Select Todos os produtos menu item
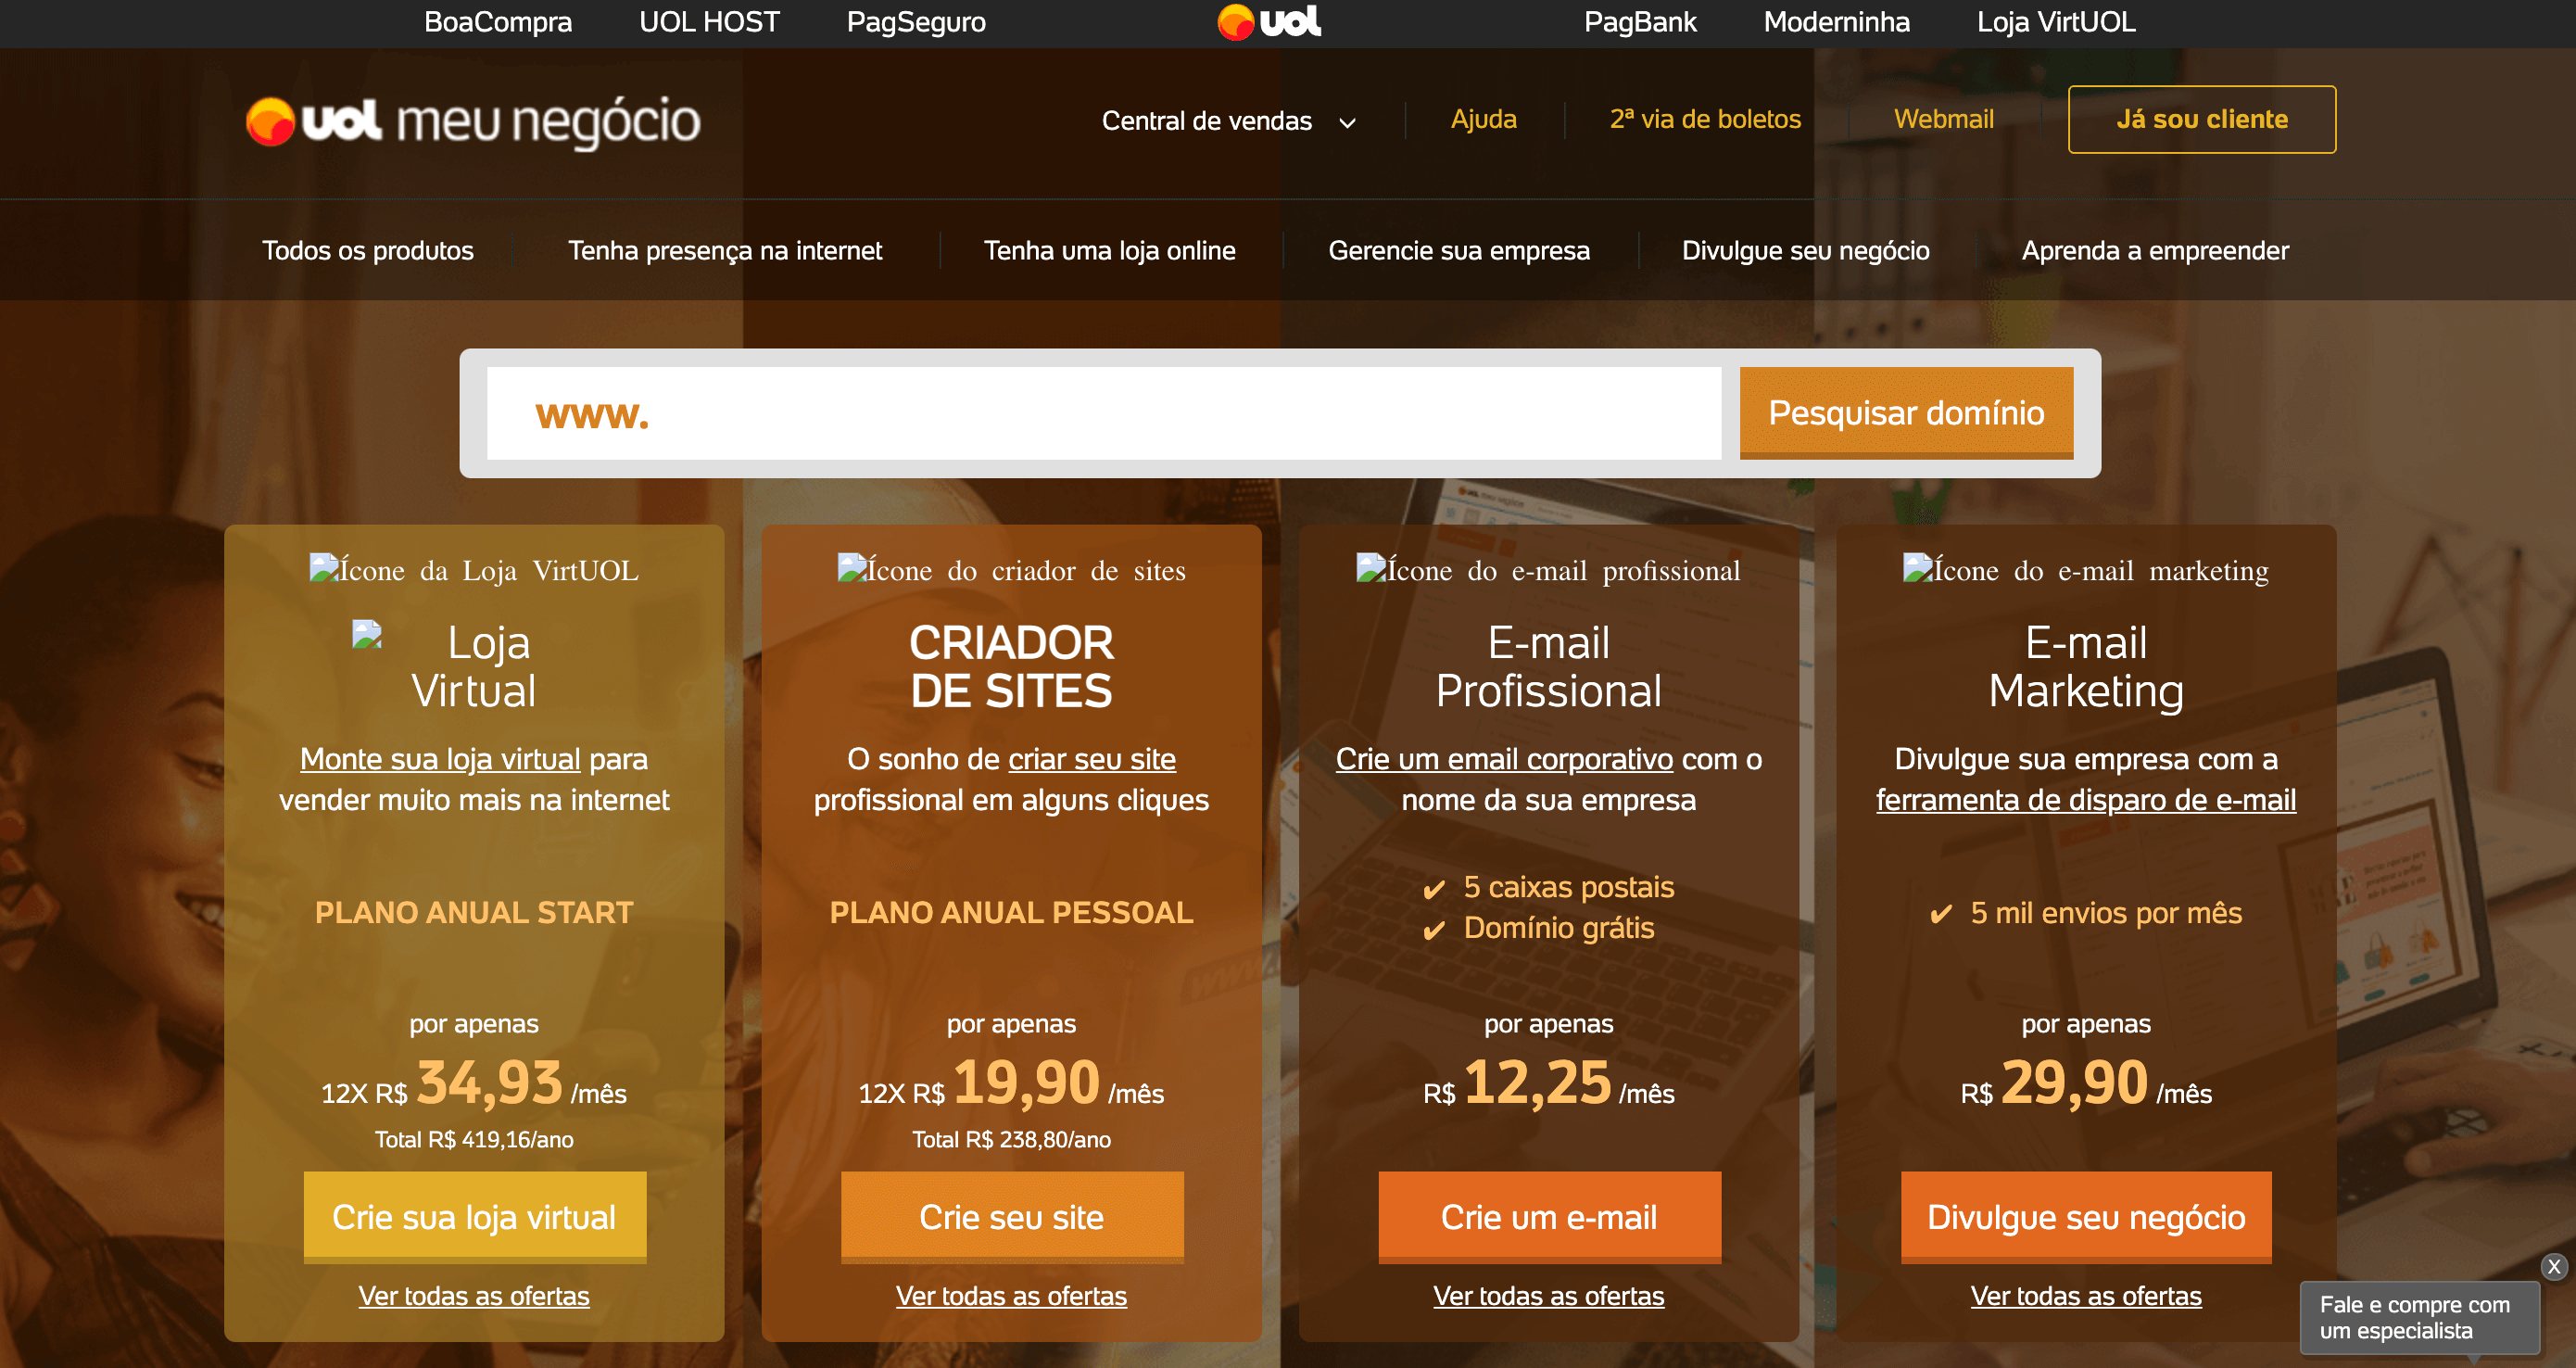Image resolution: width=2576 pixels, height=1368 pixels. pyautogui.click(x=368, y=250)
